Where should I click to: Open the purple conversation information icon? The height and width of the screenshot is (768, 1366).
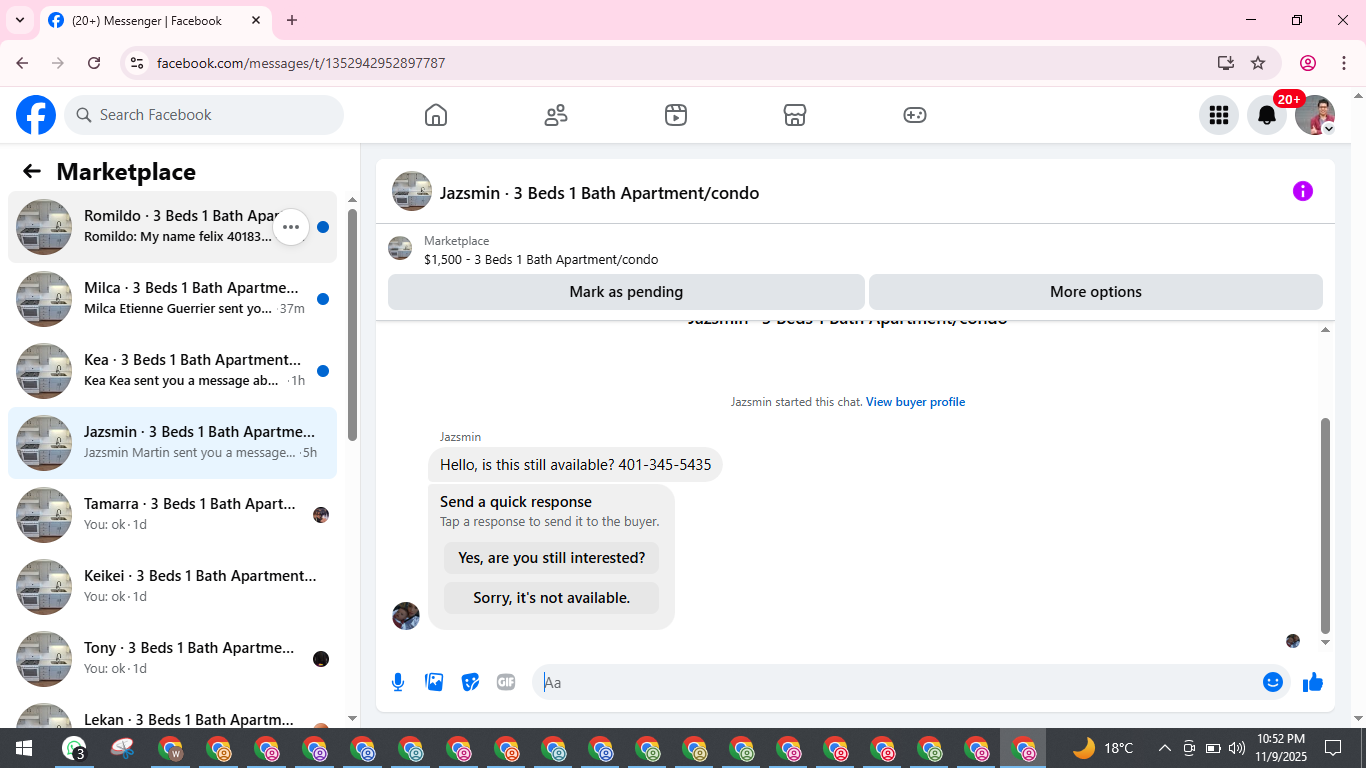(1303, 191)
